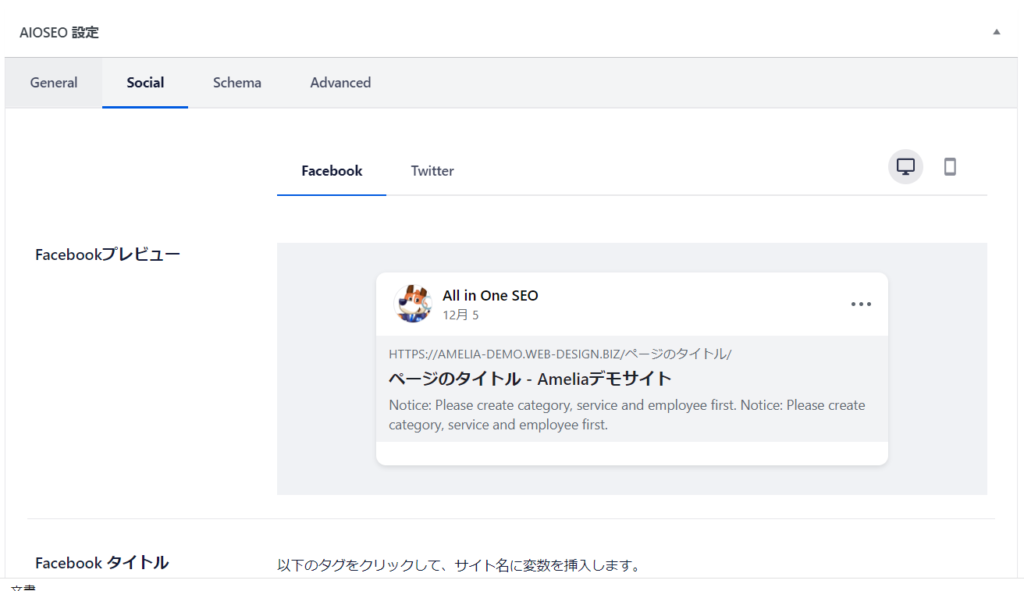Open the three-dots menu in preview card
The height and width of the screenshot is (591, 1024).
(860, 304)
